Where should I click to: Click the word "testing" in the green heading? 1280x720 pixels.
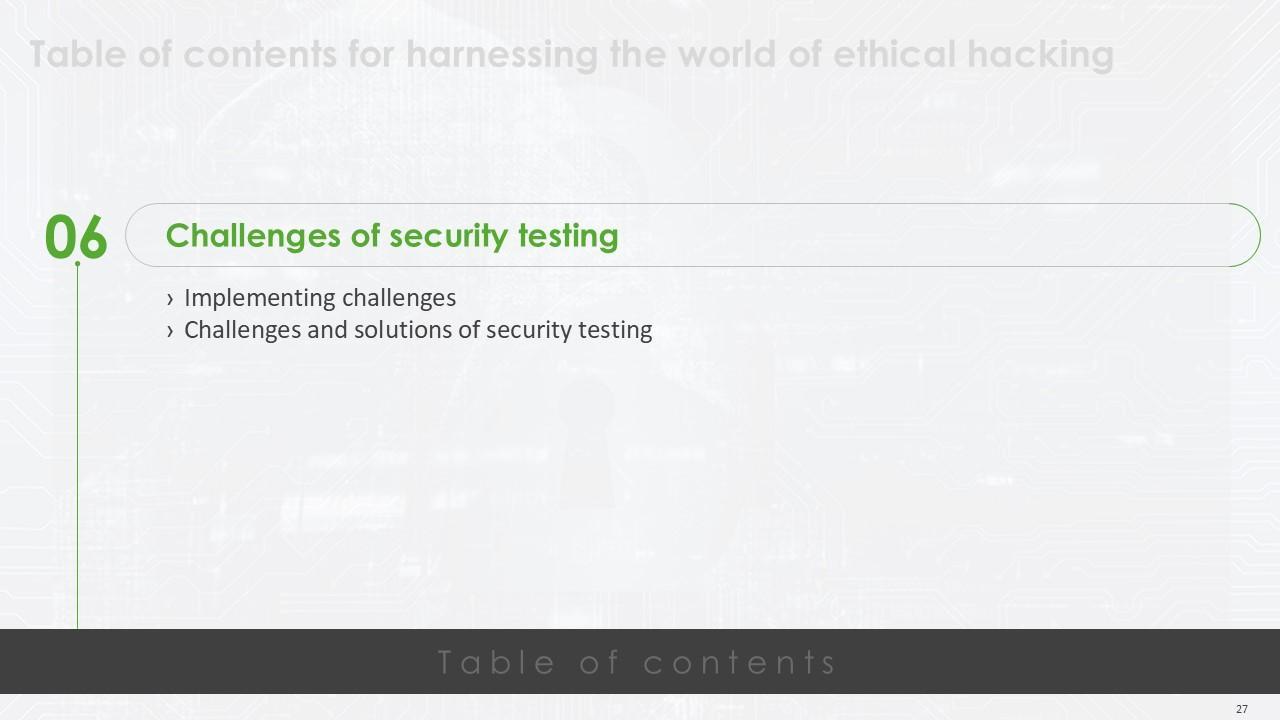[x=568, y=235]
